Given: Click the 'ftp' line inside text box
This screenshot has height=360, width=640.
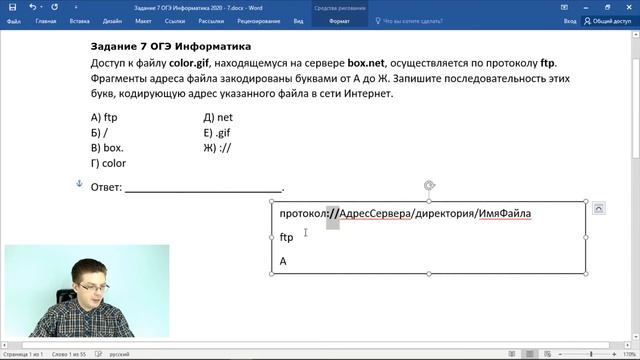Looking at the screenshot, I should (x=286, y=238).
